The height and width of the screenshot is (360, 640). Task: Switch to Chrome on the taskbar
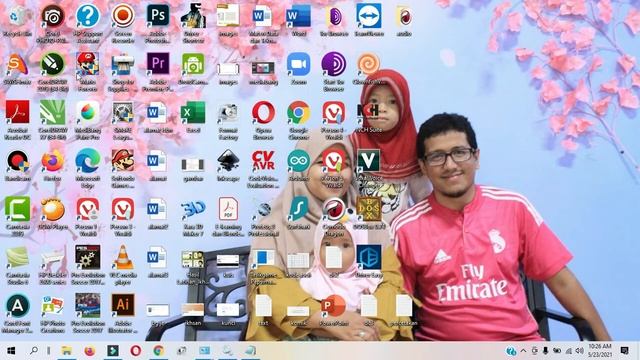click(159, 351)
